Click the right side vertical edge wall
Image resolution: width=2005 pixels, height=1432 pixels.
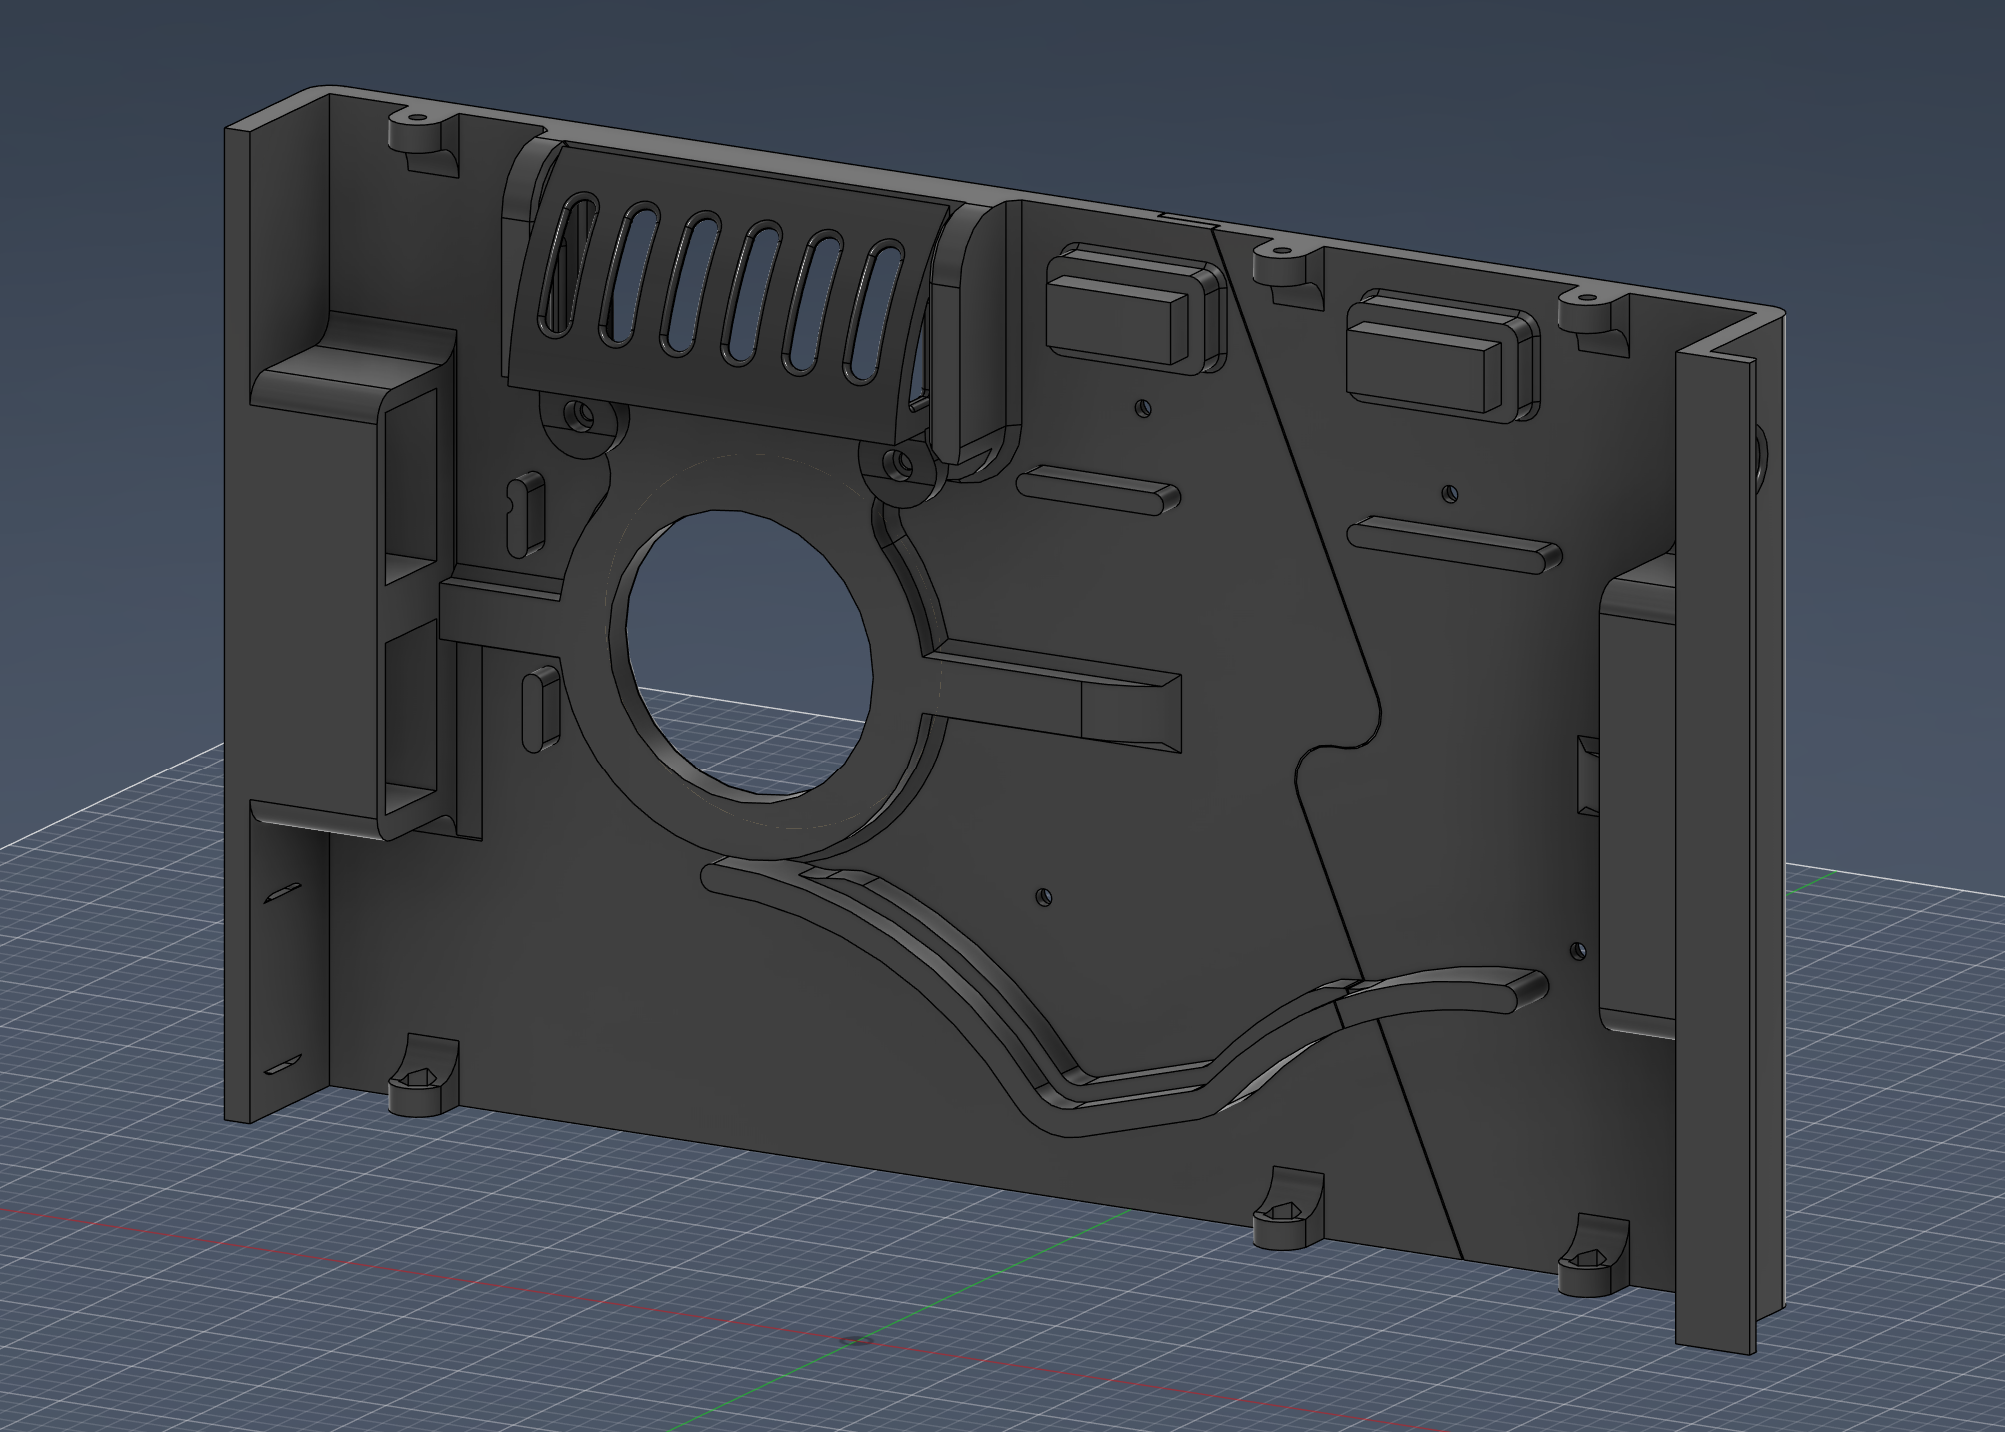[1712, 850]
